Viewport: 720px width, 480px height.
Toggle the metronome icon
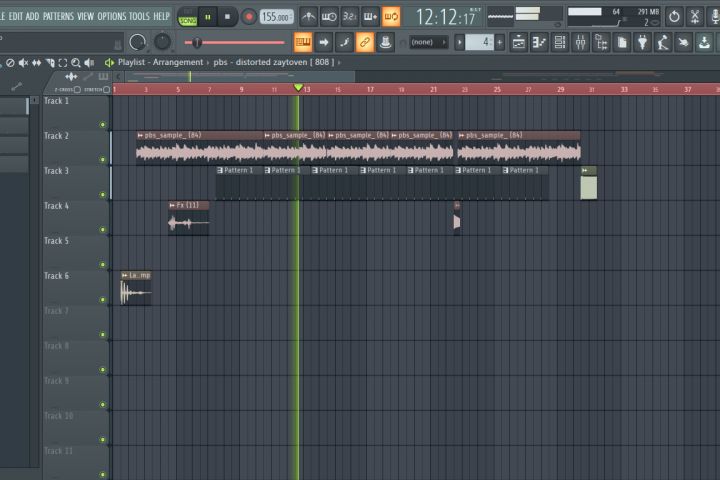pyautogui.click(x=309, y=17)
